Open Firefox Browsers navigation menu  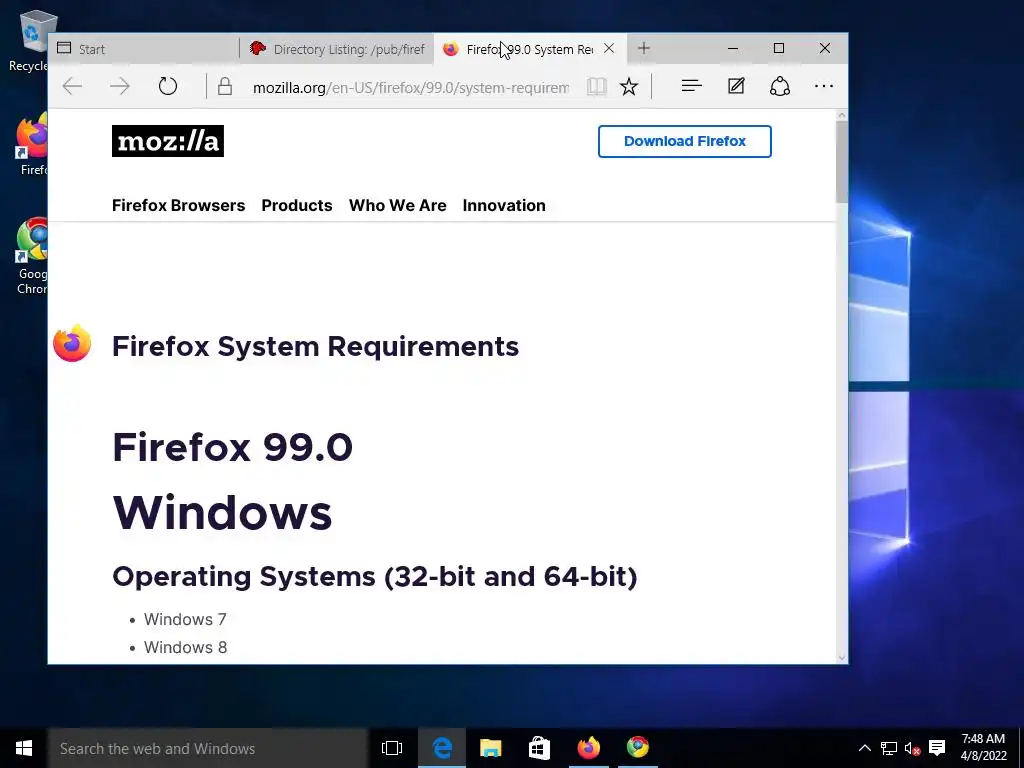pos(178,205)
